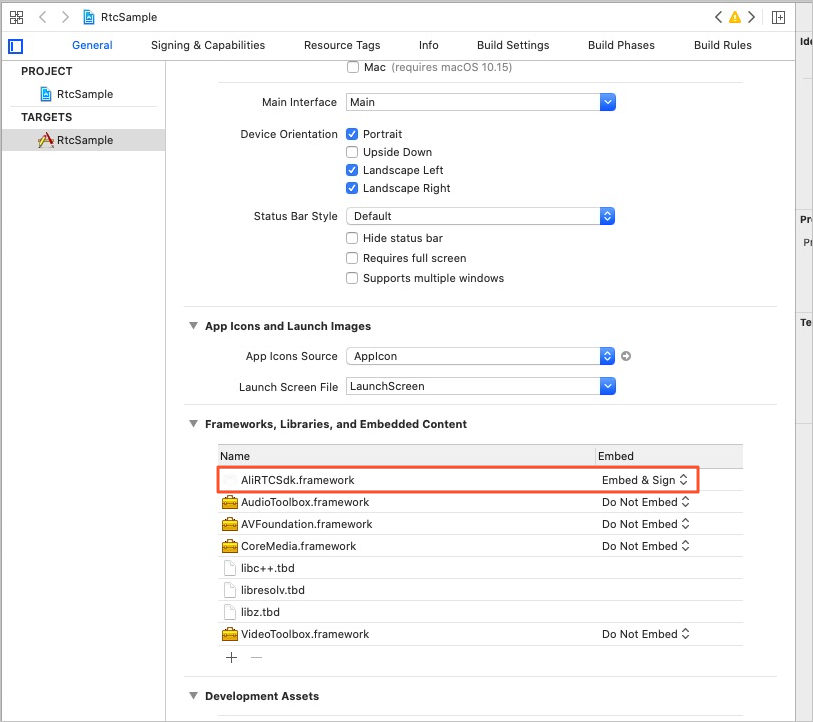Go forward with the right navigation arrow
813x722 pixels.
click(65, 17)
